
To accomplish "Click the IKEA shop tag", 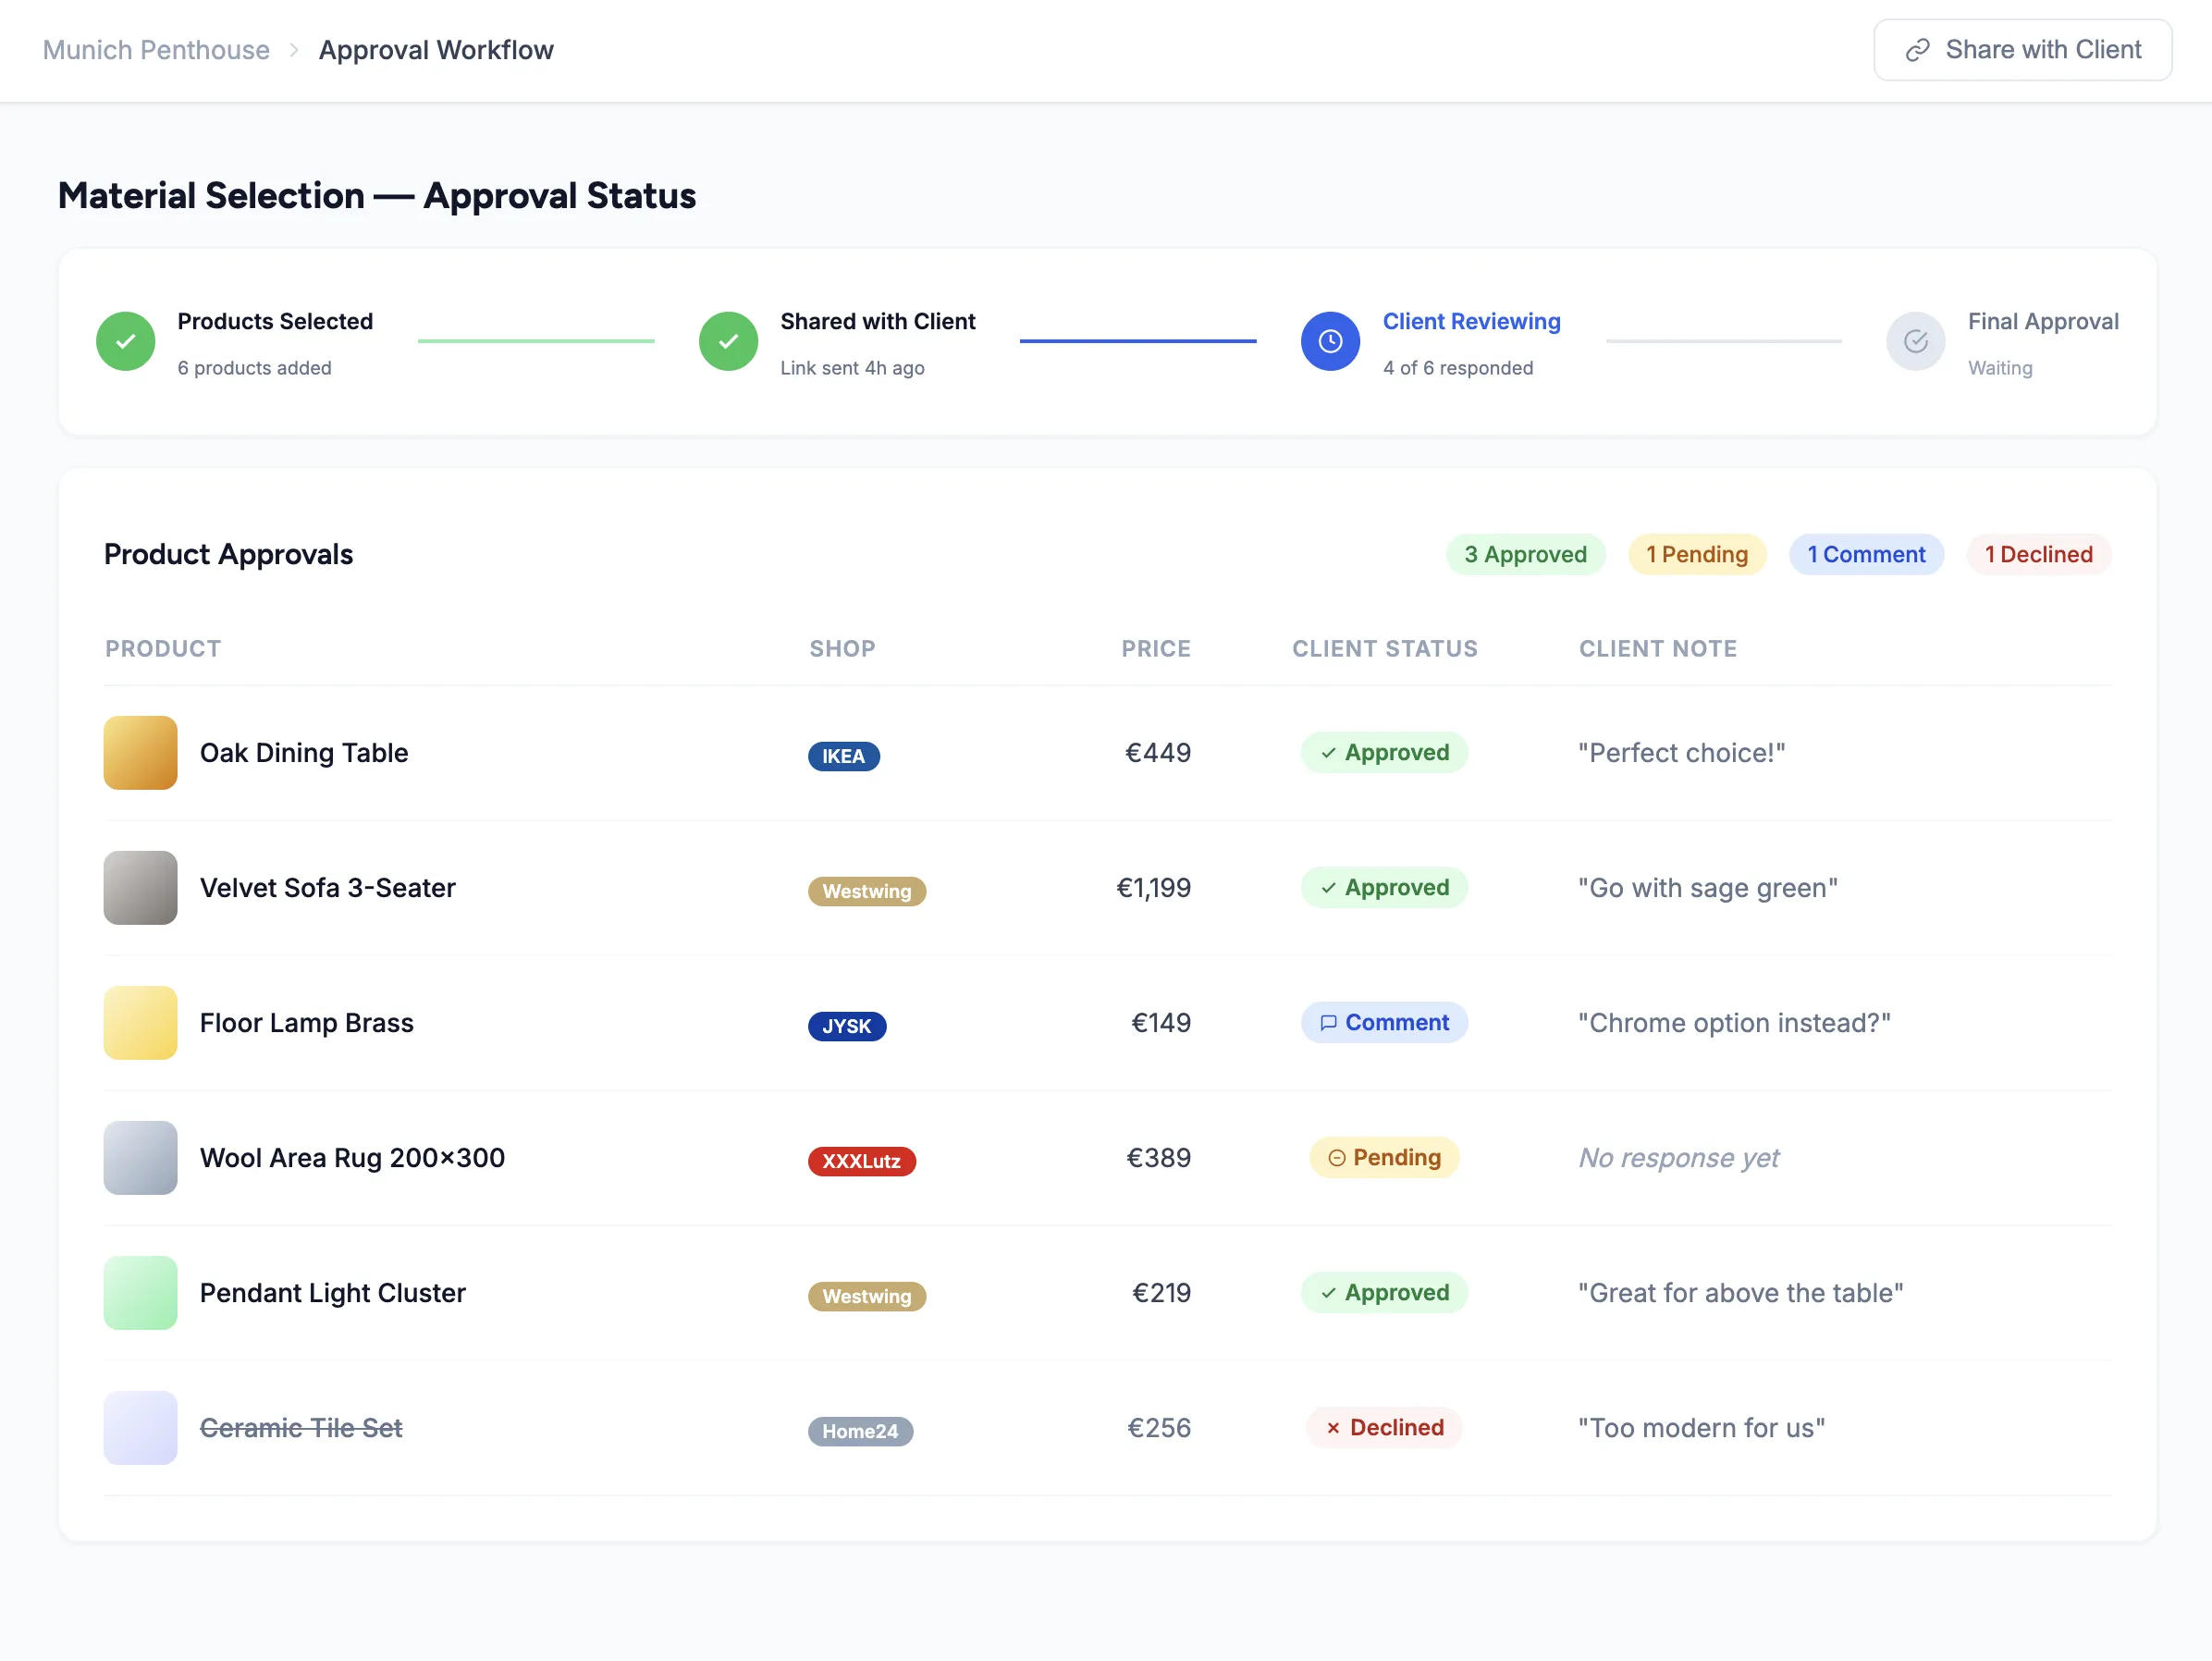I will [843, 756].
